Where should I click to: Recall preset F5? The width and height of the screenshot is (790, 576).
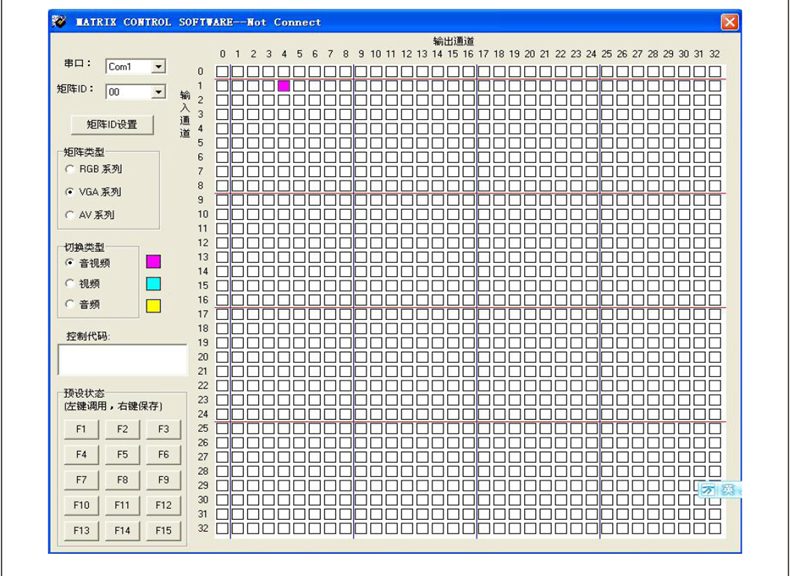click(122, 455)
